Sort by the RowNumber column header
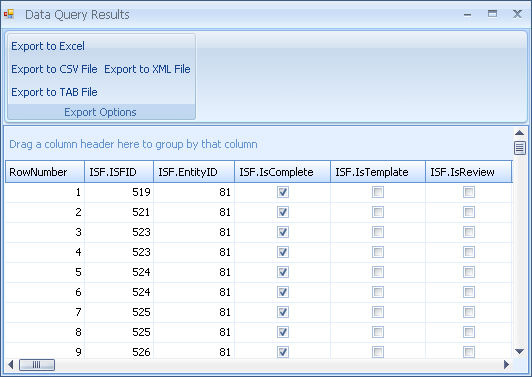Image resolution: width=532 pixels, height=377 pixels. click(45, 172)
